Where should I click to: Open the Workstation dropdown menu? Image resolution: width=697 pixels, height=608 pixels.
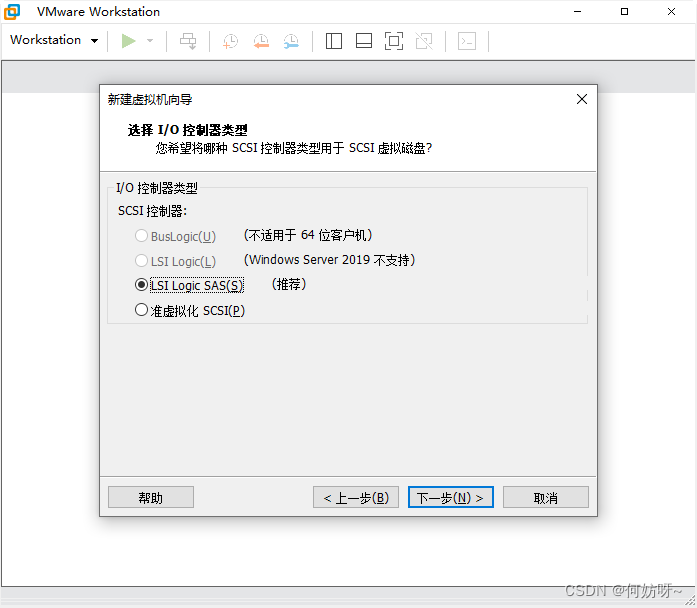(54, 40)
